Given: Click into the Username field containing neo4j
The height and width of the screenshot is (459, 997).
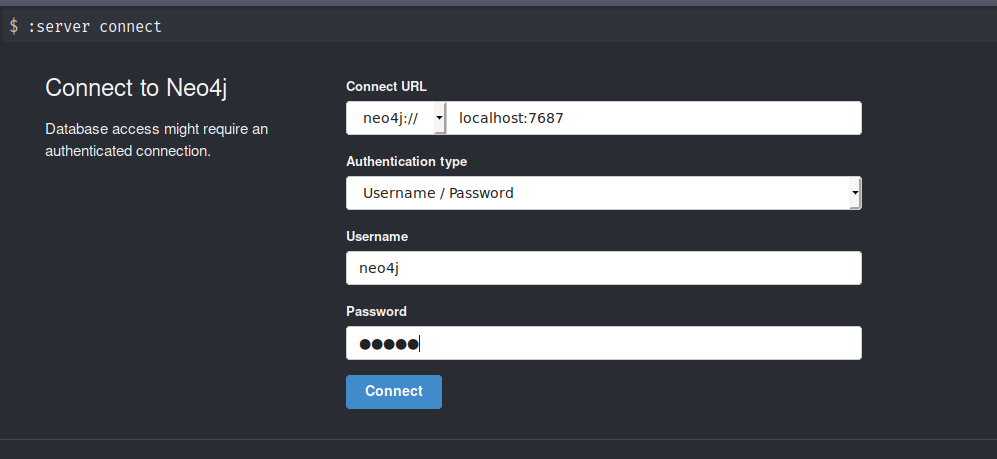Looking at the screenshot, I should pyautogui.click(x=603, y=268).
